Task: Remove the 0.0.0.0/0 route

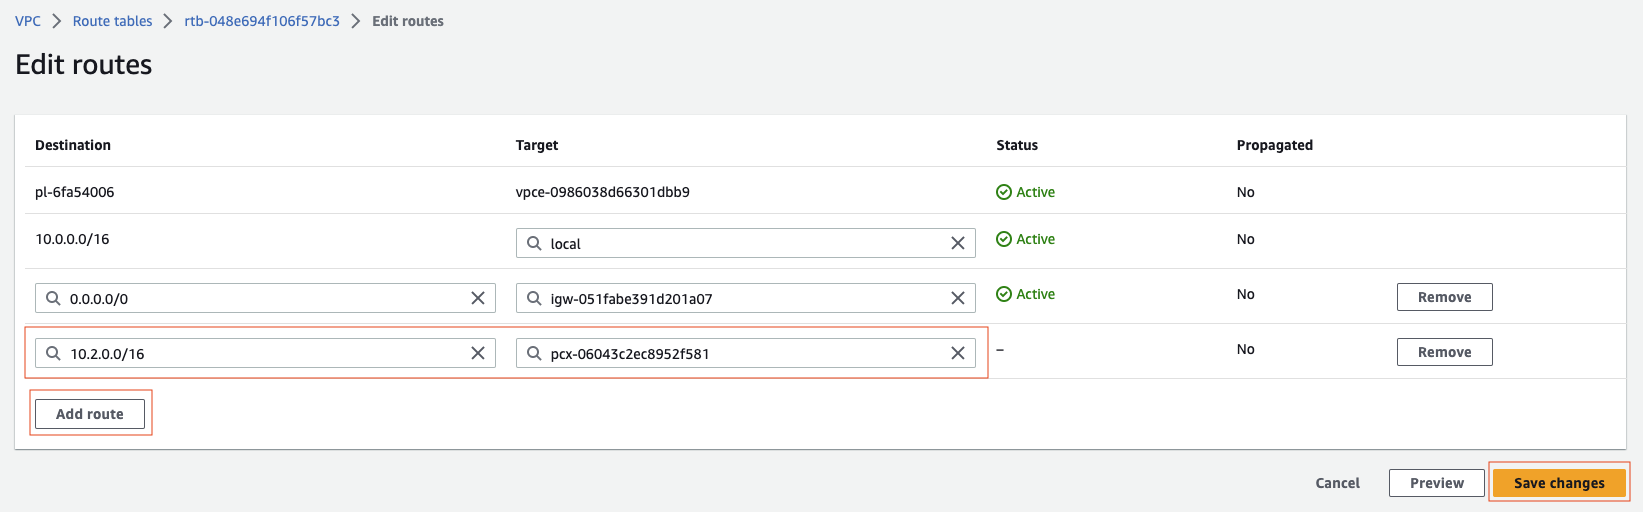Action: (1444, 297)
